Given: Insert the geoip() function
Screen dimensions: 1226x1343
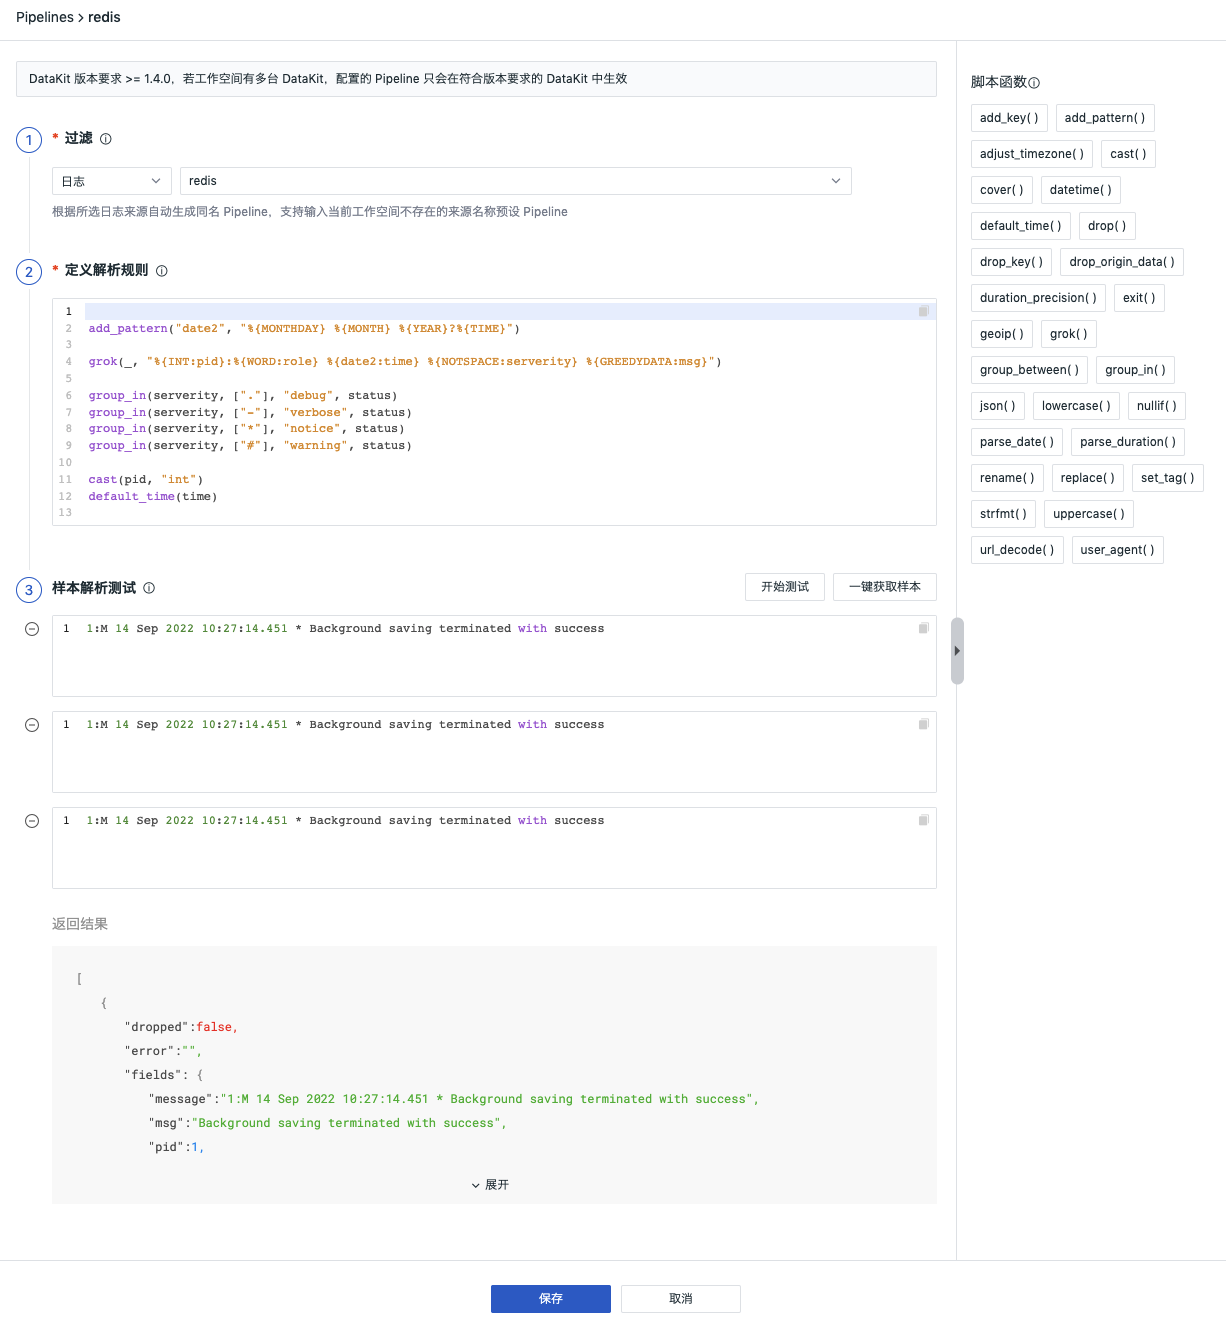Looking at the screenshot, I should [x=1002, y=334].
